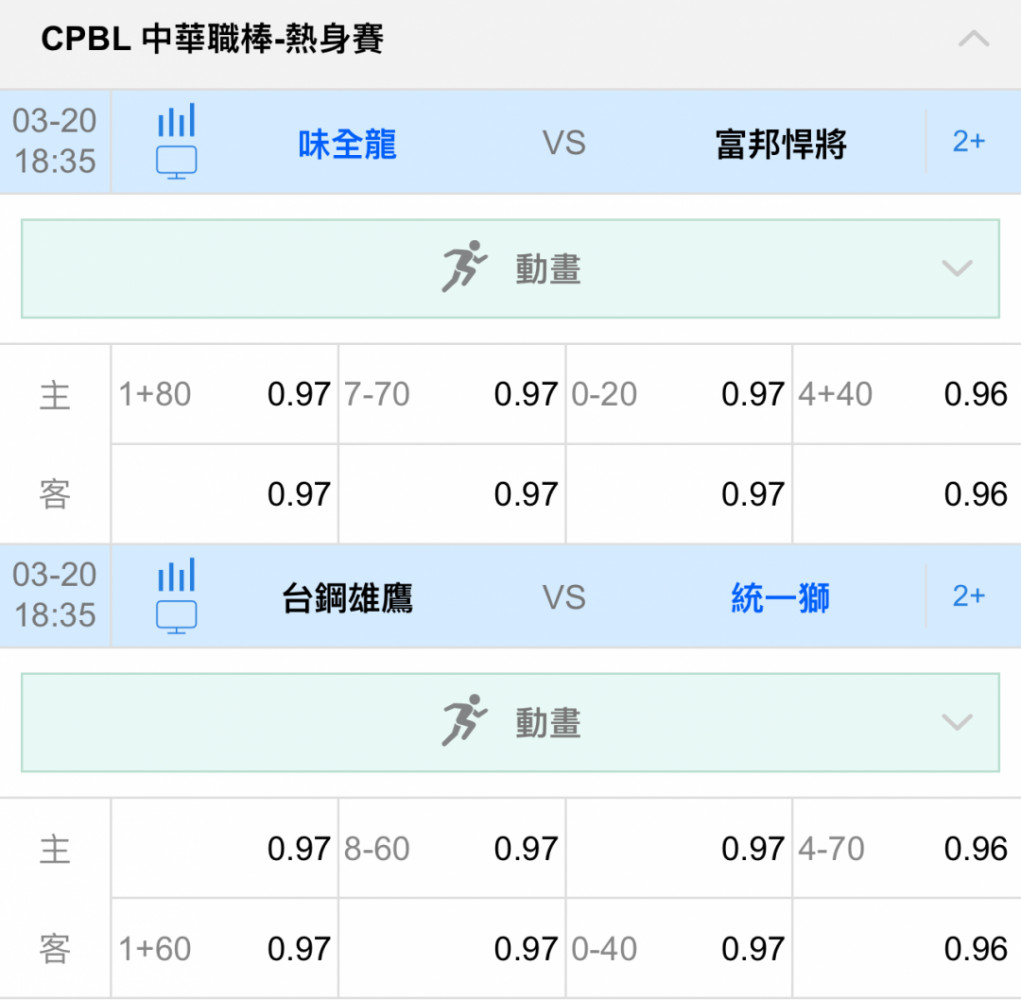Click the 動畫 label in 台鋼雄鷹 match
The width and height of the screenshot is (1021, 1000).
point(548,723)
